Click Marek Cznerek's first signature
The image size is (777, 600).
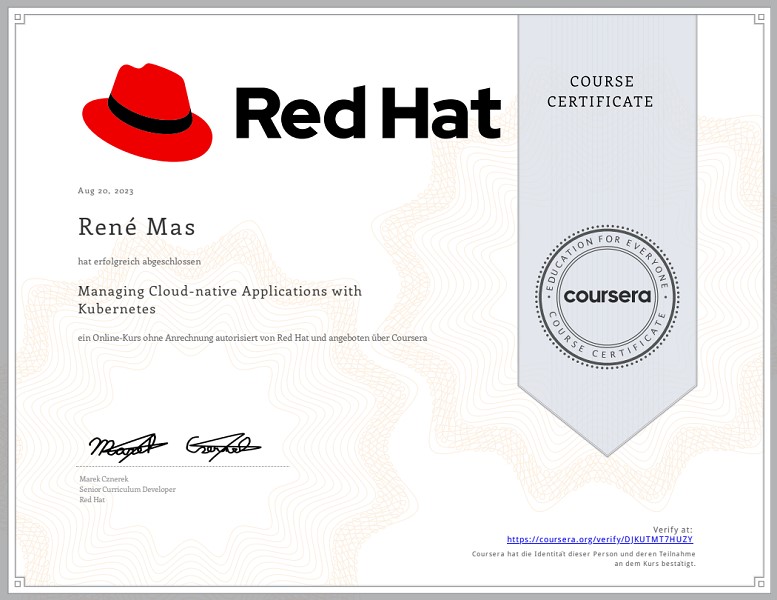tap(128, 447)
